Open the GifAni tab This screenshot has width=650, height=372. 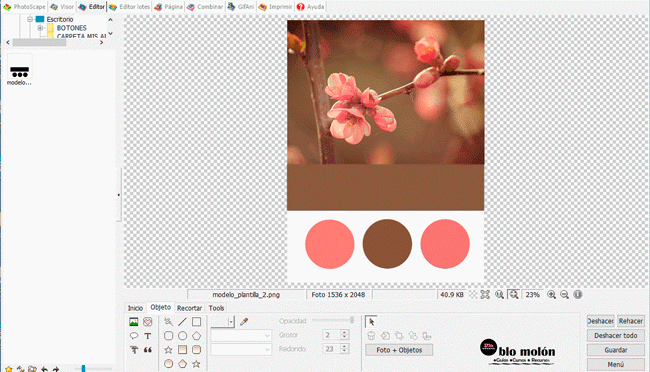click(x=241, y=7)
